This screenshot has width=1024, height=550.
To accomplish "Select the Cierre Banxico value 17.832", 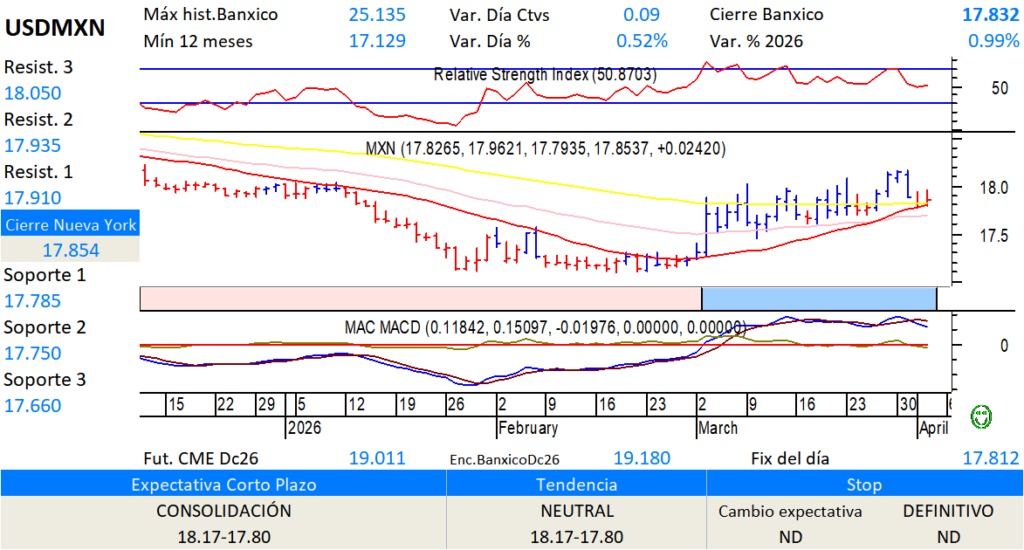I will click(x=984, y=15).
